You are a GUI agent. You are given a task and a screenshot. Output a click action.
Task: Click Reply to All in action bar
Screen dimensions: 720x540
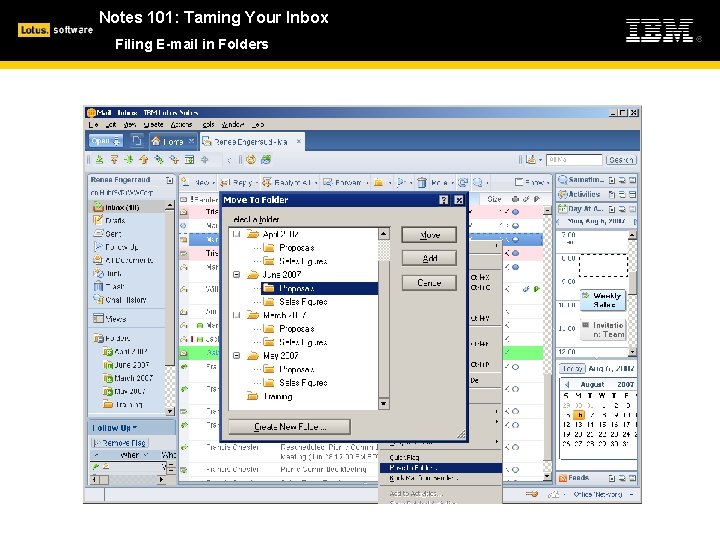tap(289, 182)
